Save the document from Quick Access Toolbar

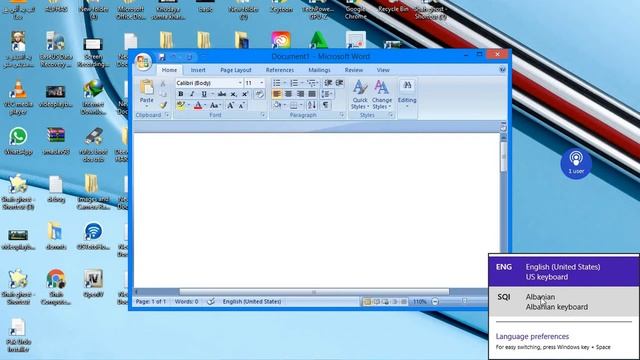click(x=162, y=57)
